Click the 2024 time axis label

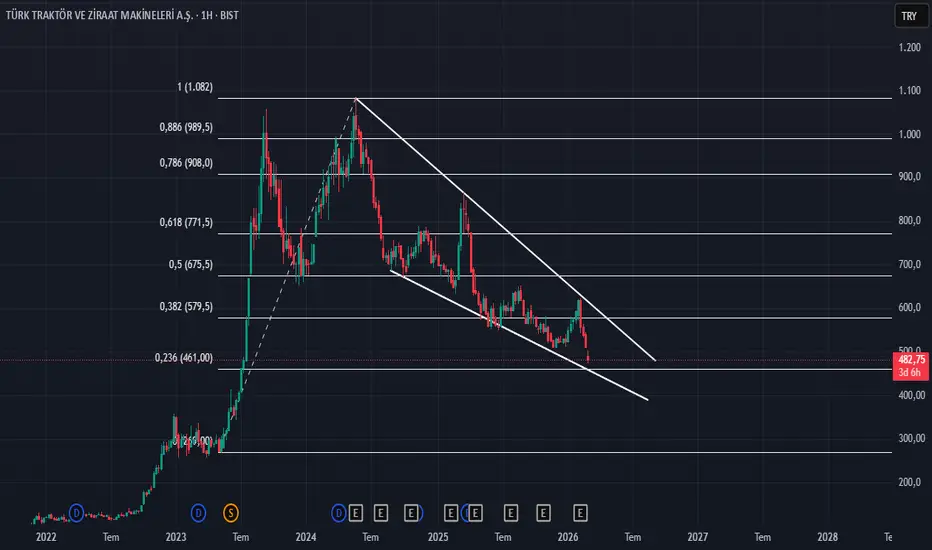point(306,537)
